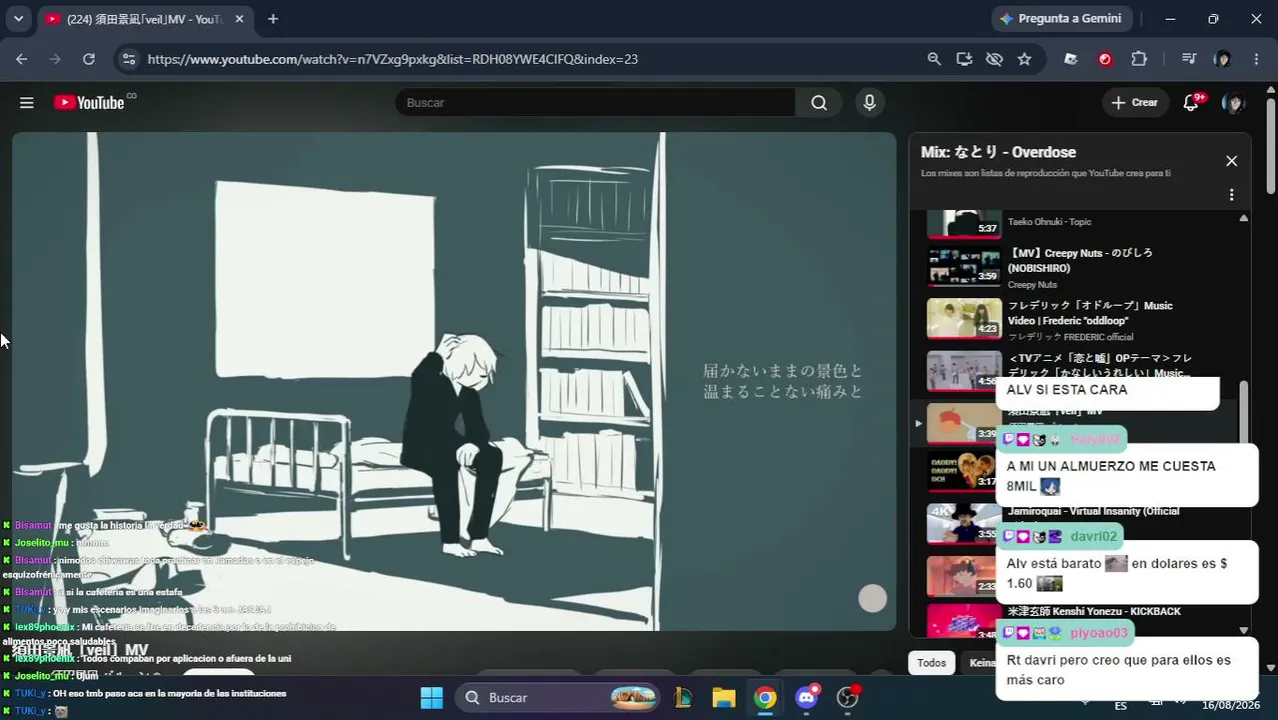Click the YouTube search magnifier button
The width and height of the screenshot is (1278, 720).
[819, 102]
